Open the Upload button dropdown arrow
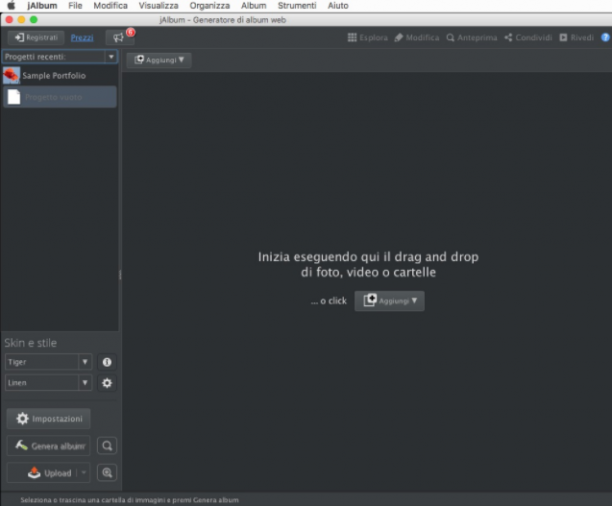The height and width of the screenshot is (506, 612). point(84,473)
